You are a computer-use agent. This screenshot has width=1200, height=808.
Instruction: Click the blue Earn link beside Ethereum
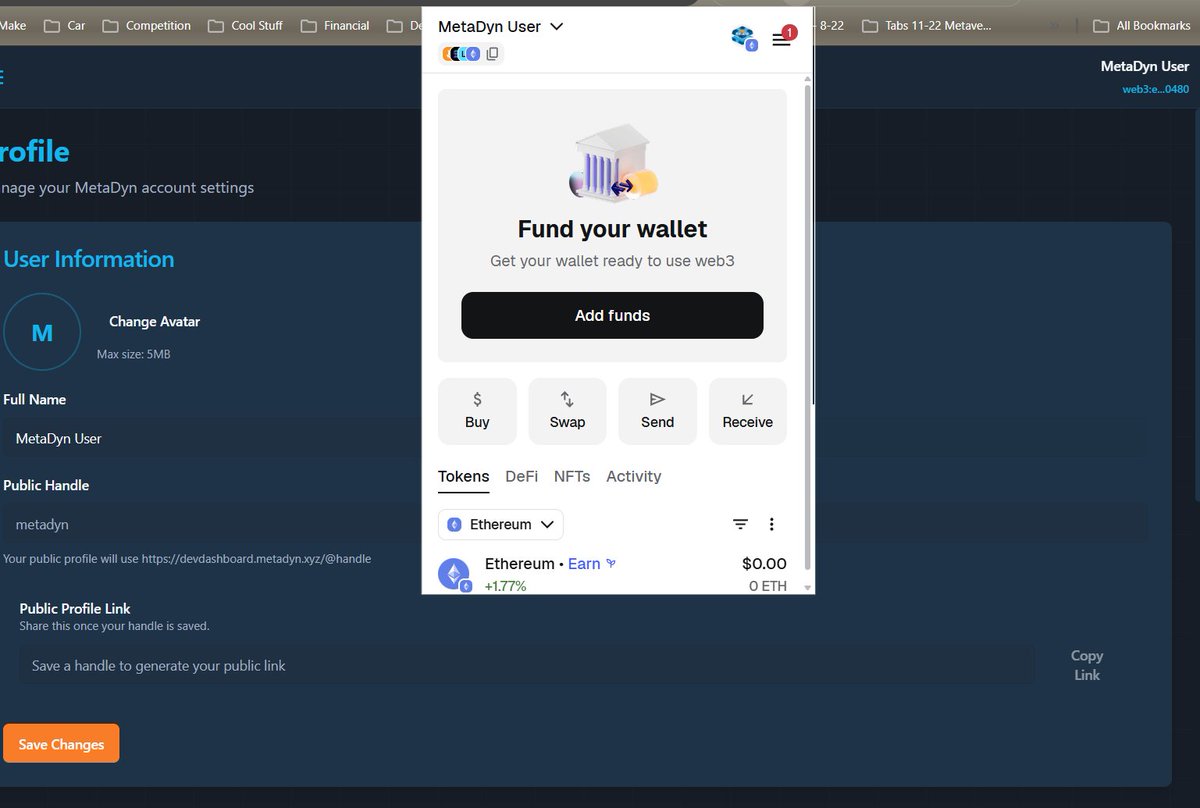click(584, 564)
